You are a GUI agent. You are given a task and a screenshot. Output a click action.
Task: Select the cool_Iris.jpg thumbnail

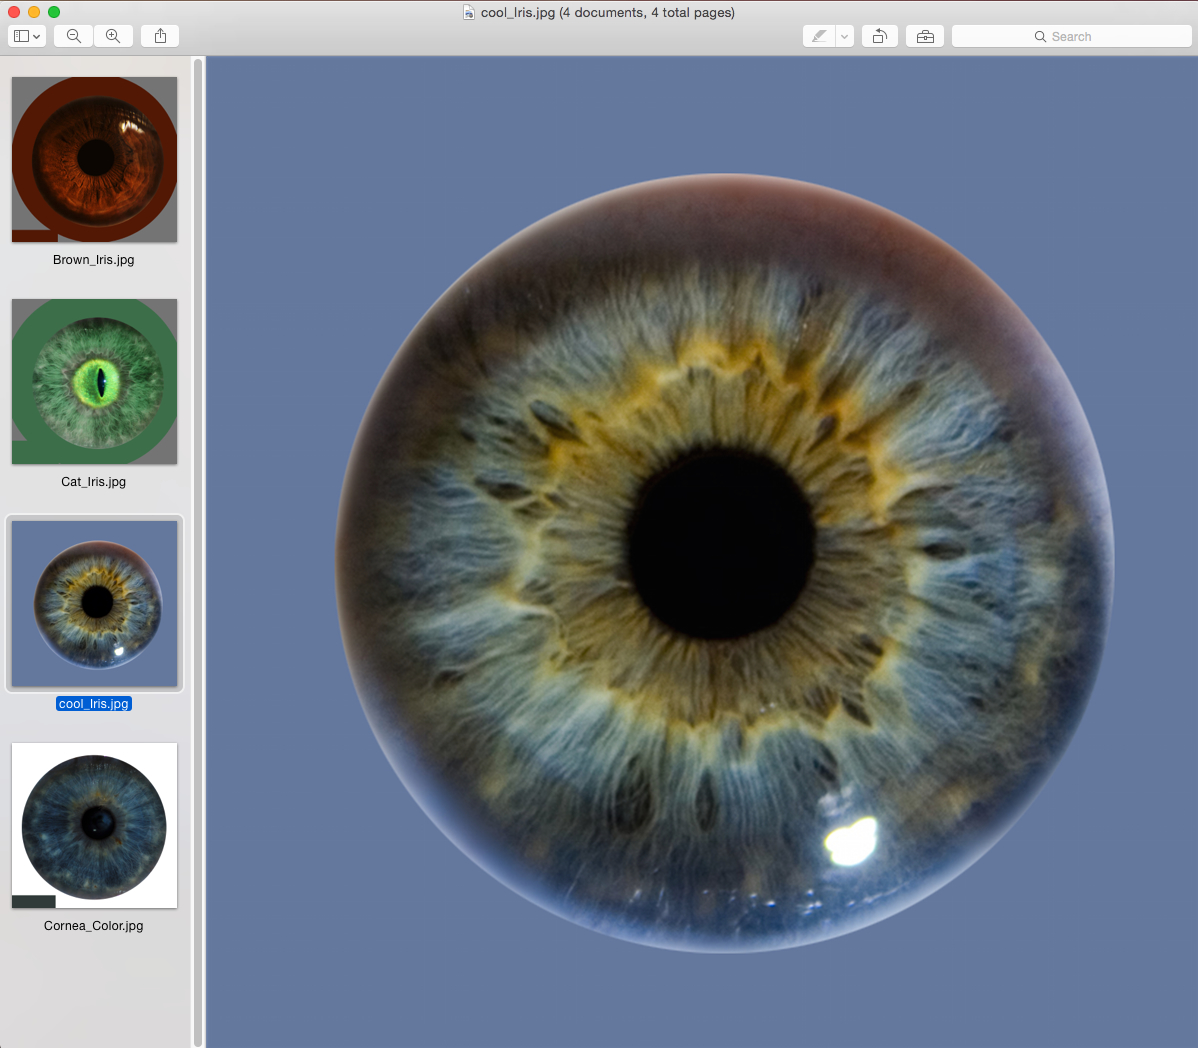[94, 603]
